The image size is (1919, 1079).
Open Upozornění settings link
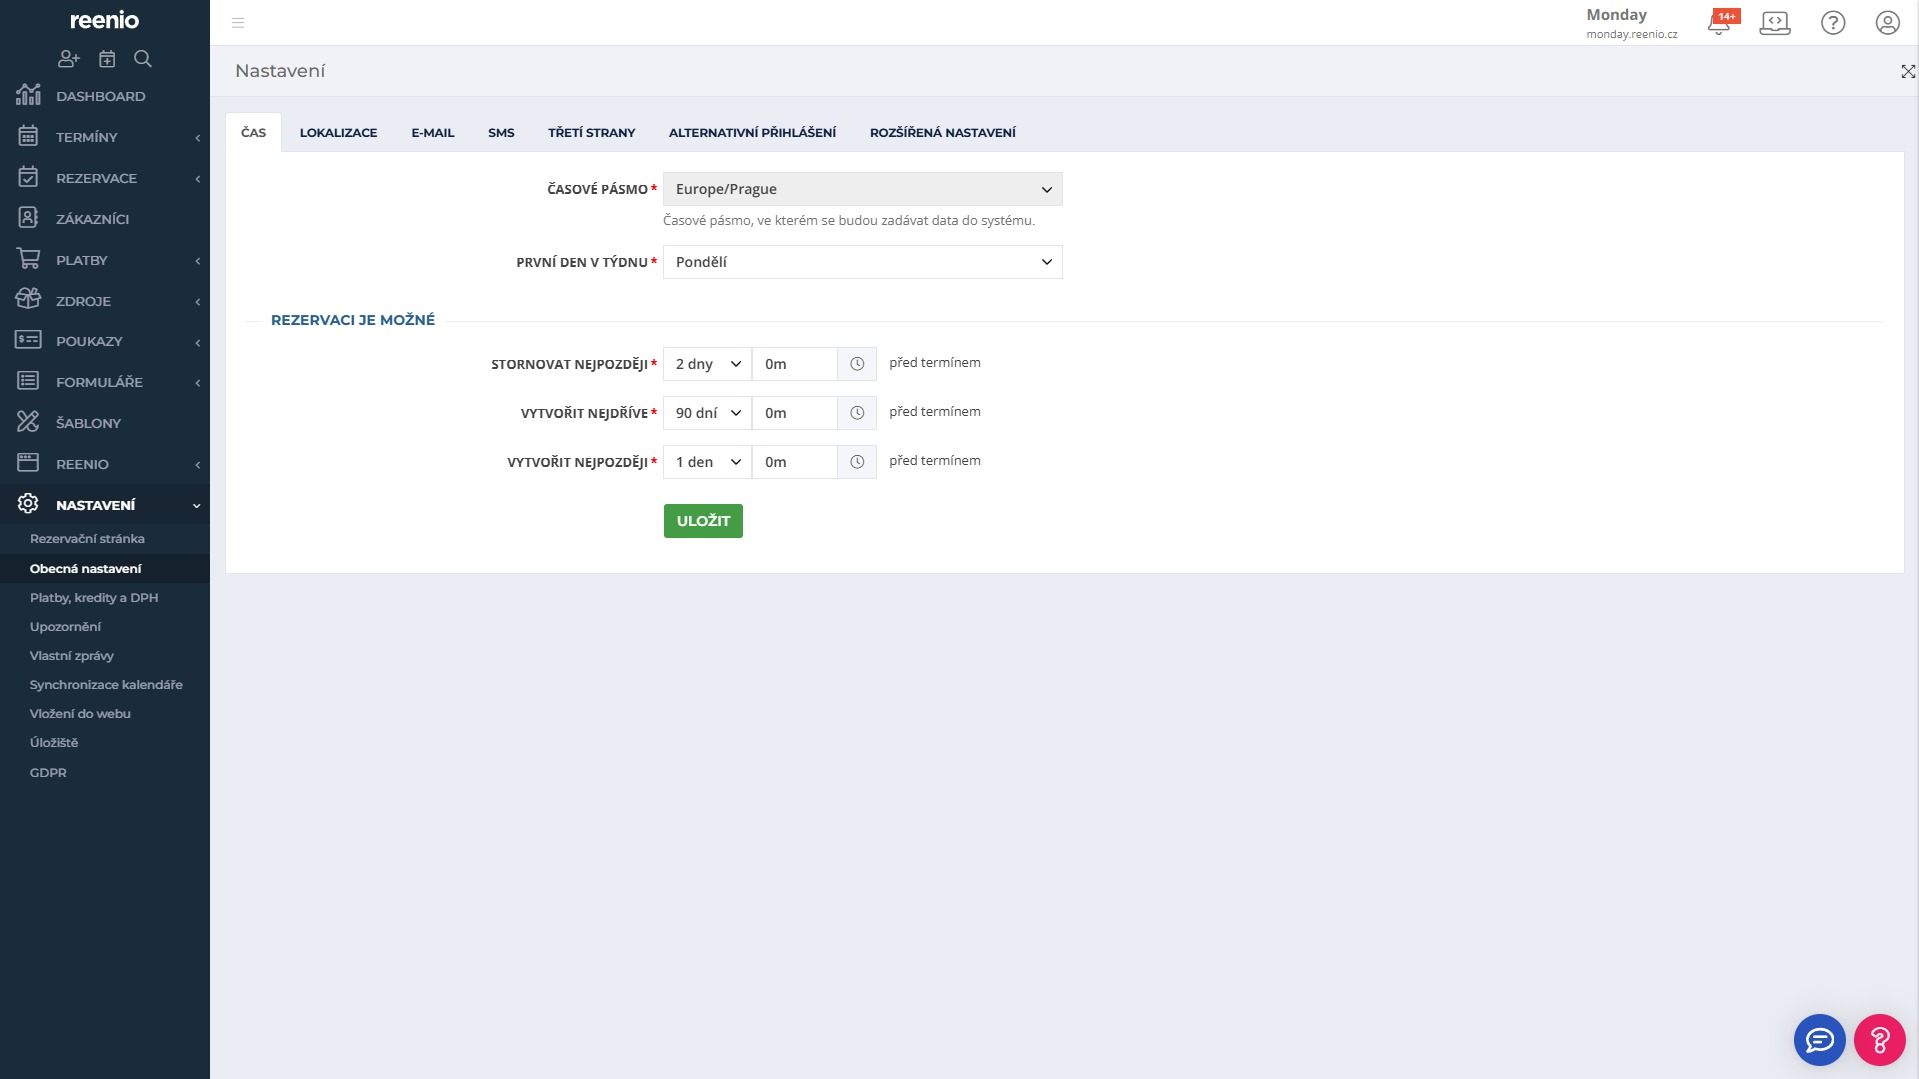point(65,627)
